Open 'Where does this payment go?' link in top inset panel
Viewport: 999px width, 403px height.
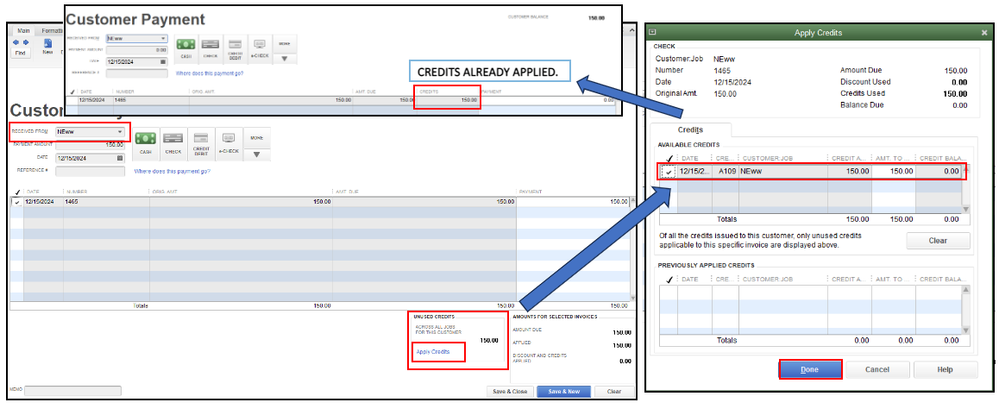click(x=209, y=73)
